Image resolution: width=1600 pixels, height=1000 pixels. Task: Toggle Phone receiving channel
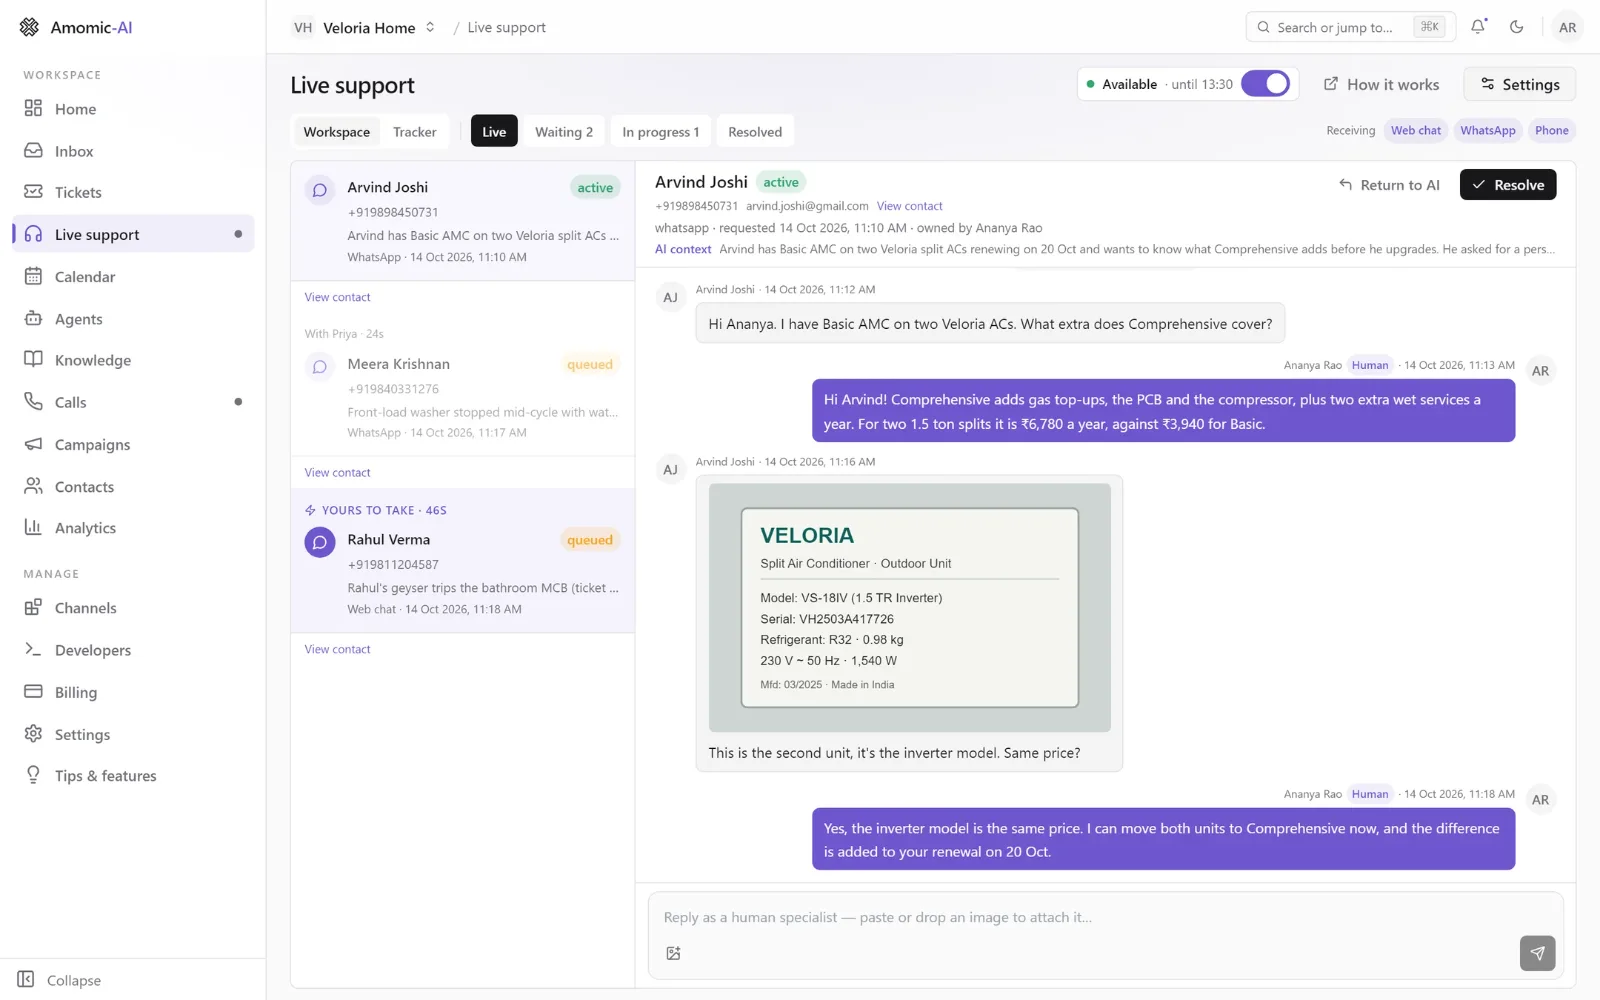[x=1552, y=131]
